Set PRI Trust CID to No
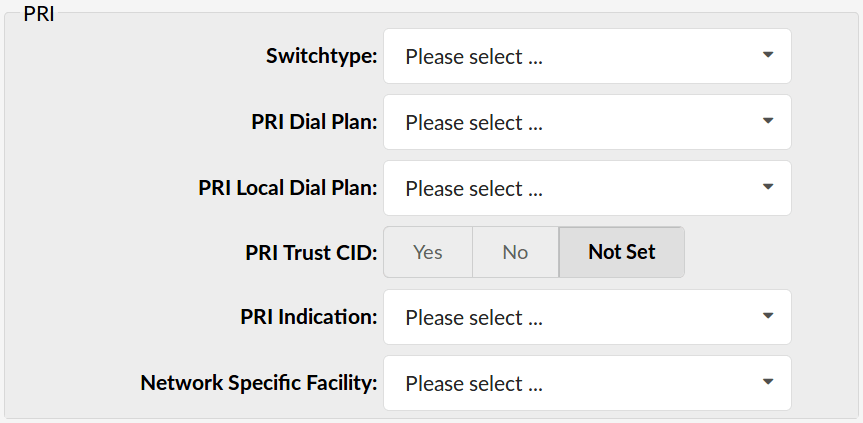 [x=515, y=252]
